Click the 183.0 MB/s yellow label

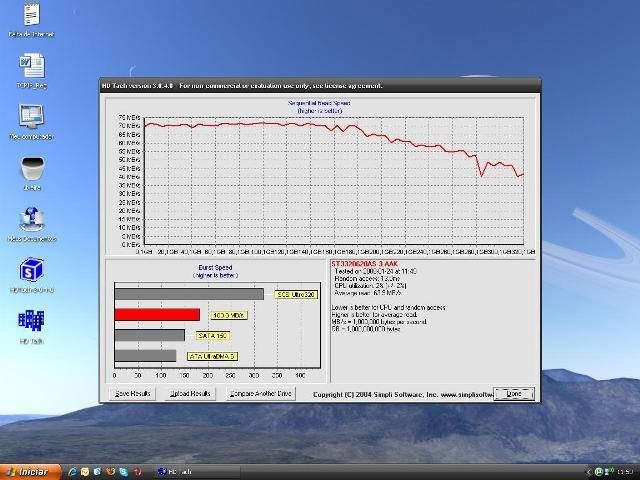tap(229, 316)
